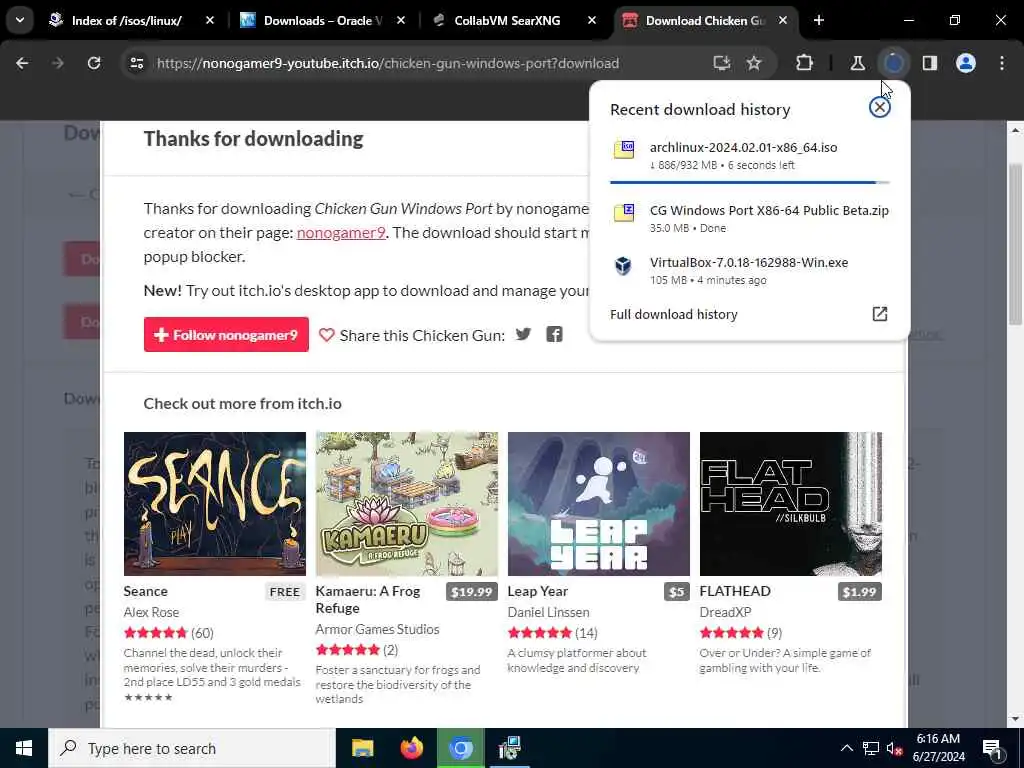Open the Chrome three-dot menu
Viewport: 1024px width, 768px height.
[x=1002, y=63]
